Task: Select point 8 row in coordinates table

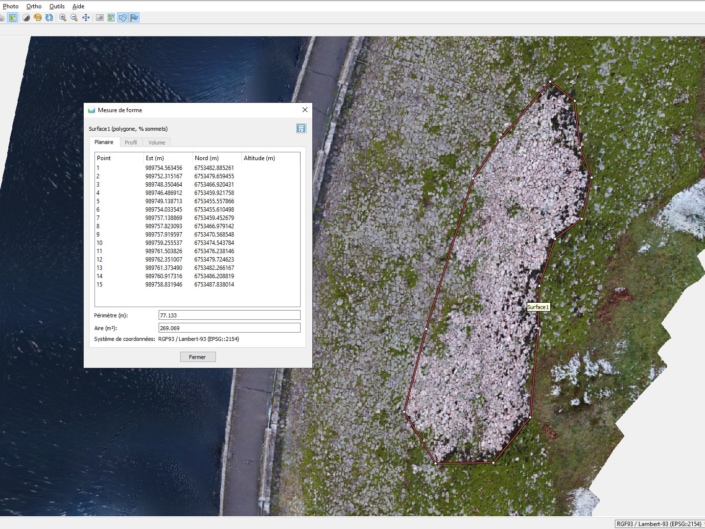Action: [x=165, y=226]
